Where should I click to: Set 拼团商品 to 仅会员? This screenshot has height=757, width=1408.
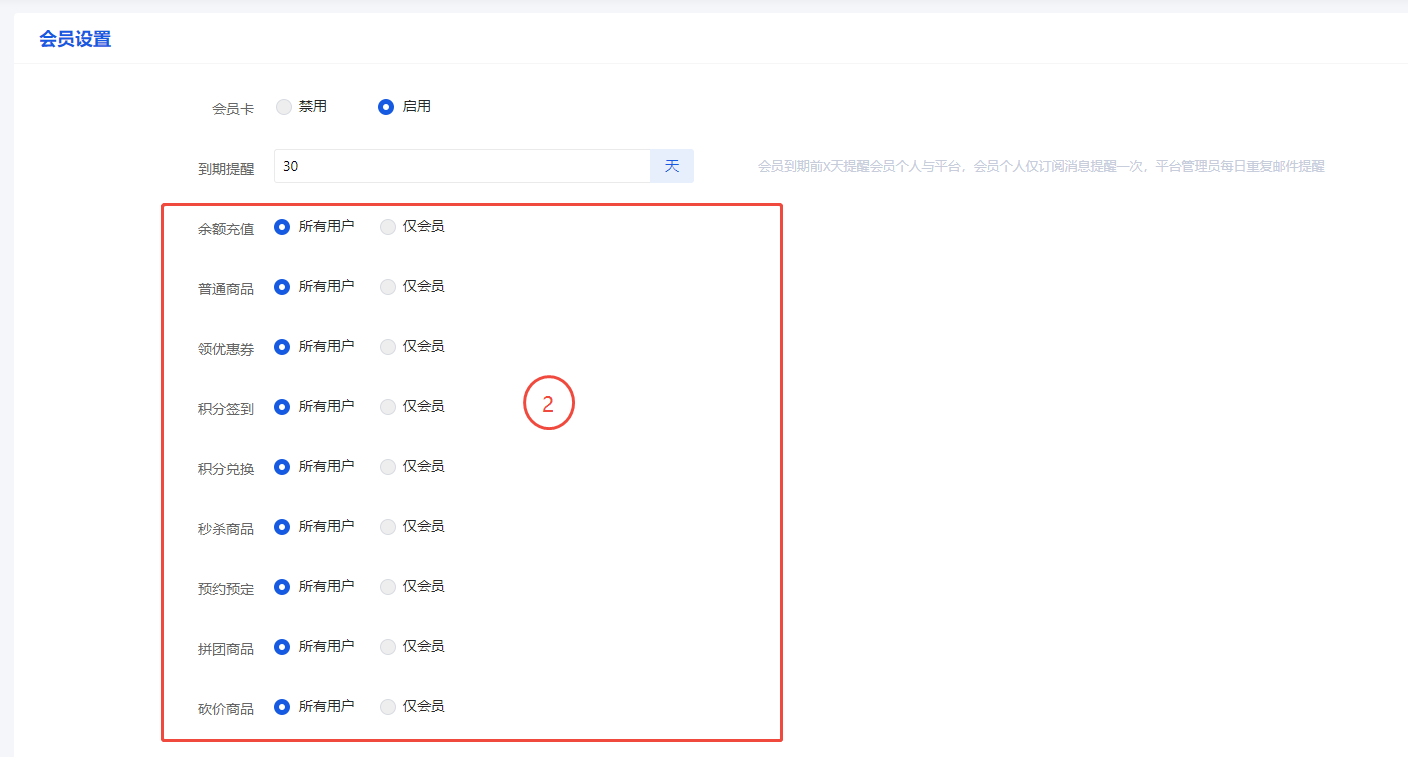point(388,647)
